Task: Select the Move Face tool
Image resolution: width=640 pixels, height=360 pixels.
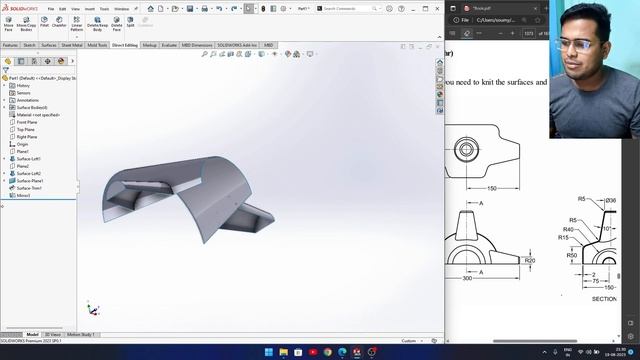Action: (x=9, y=24)
